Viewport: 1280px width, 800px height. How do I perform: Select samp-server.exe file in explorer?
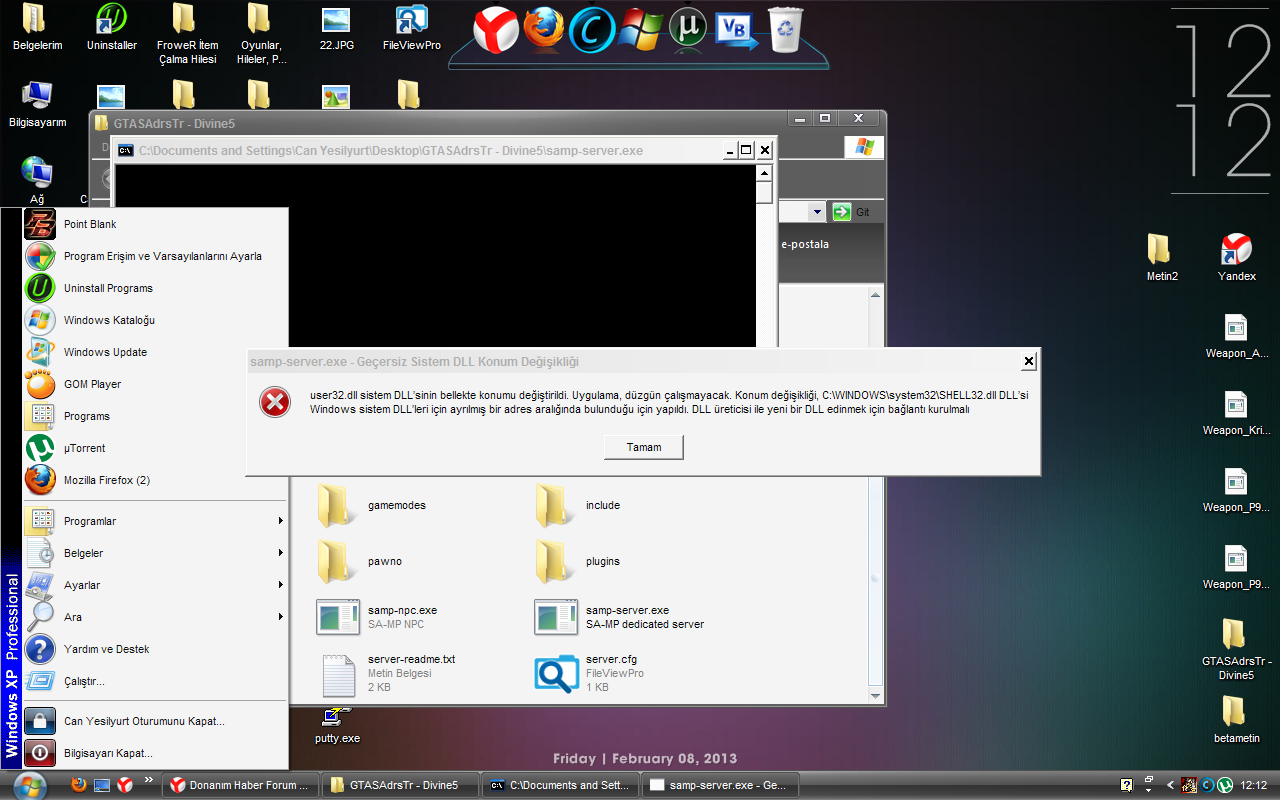(x=620, y=617)
